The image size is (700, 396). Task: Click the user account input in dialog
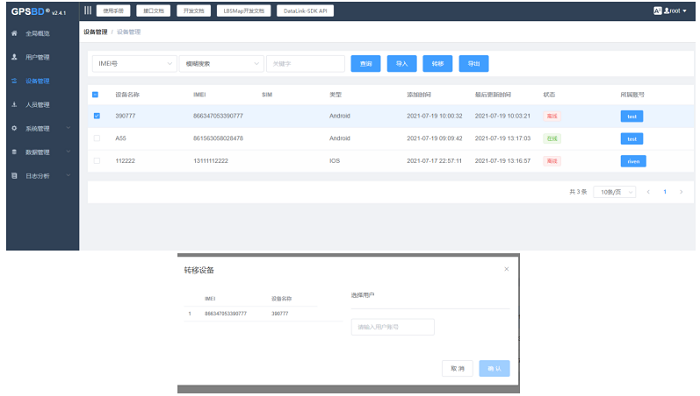pyautogui.click(x=393, y=327)
